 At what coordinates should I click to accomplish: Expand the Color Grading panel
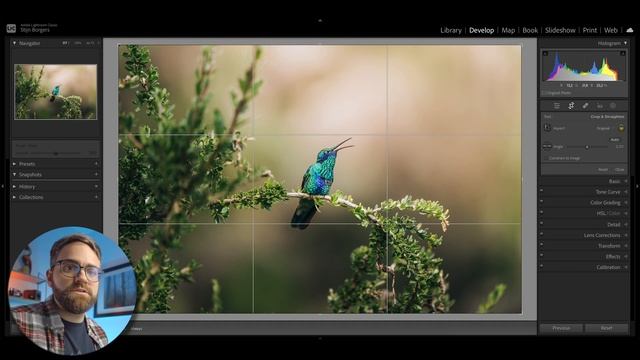click(x=626, y=202)
